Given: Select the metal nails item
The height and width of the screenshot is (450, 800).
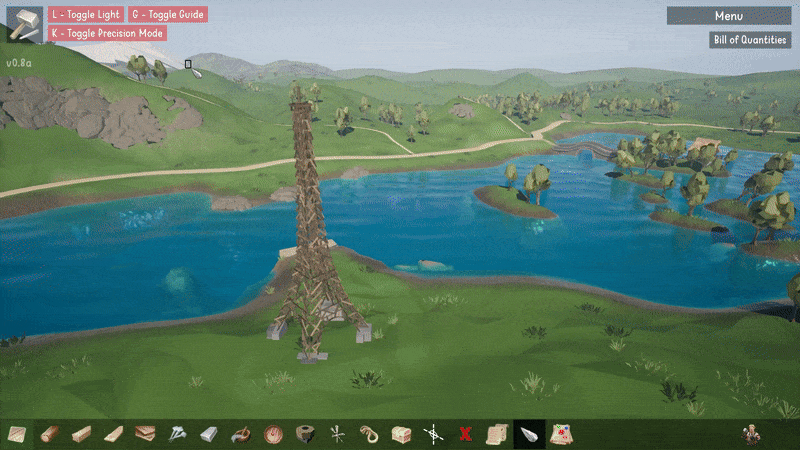Looking at the screenshot, I should coord(177,434).
